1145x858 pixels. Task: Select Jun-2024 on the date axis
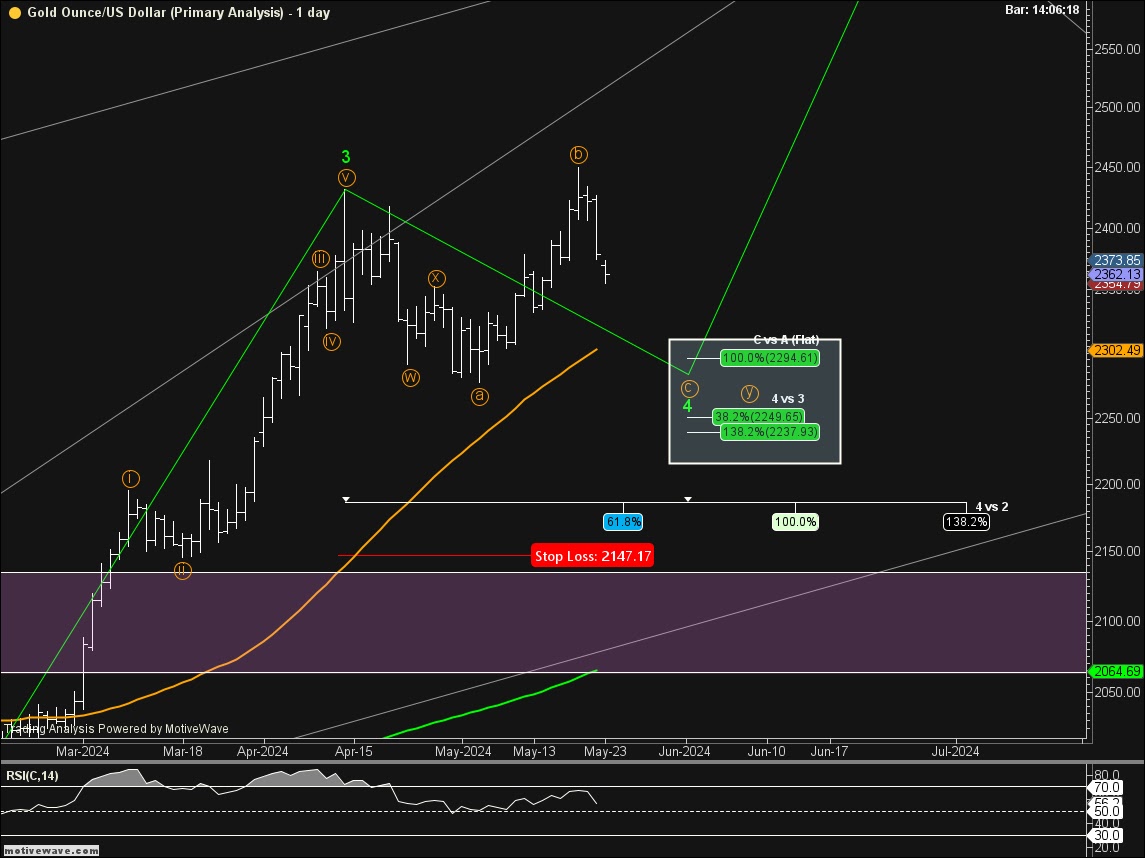(684, 751)
